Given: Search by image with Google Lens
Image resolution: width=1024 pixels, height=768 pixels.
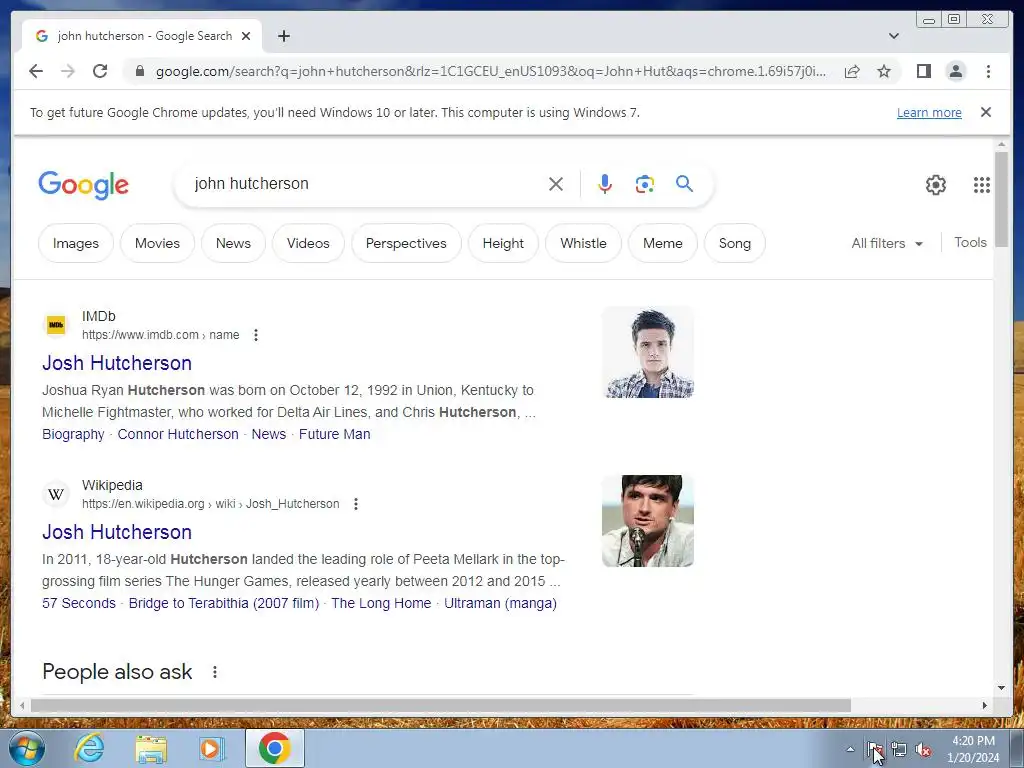Looking at the screenshot, I should coord(645,184).
